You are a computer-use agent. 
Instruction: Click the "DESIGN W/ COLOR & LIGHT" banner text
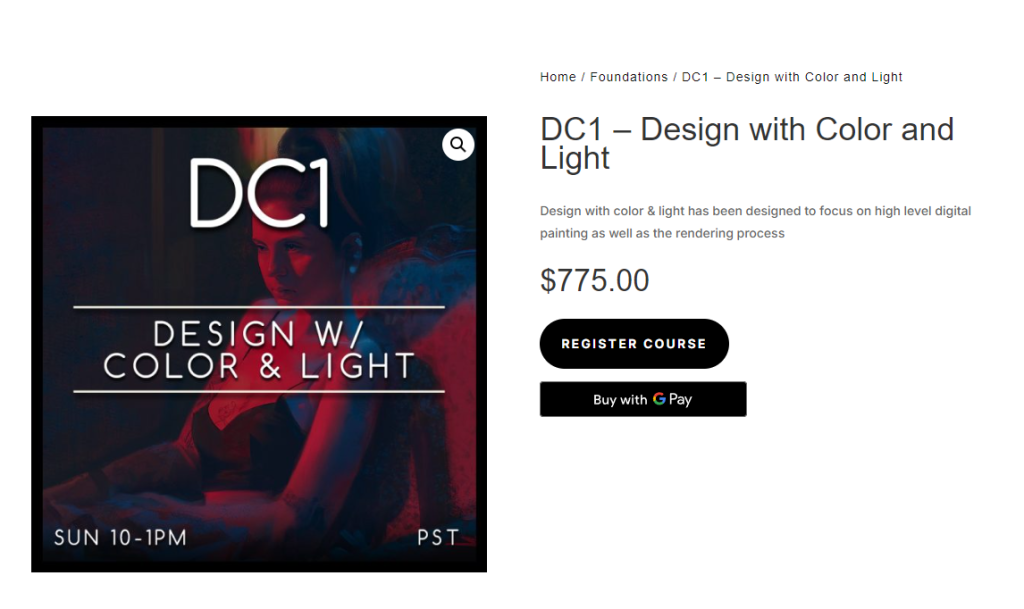(256, 349)
